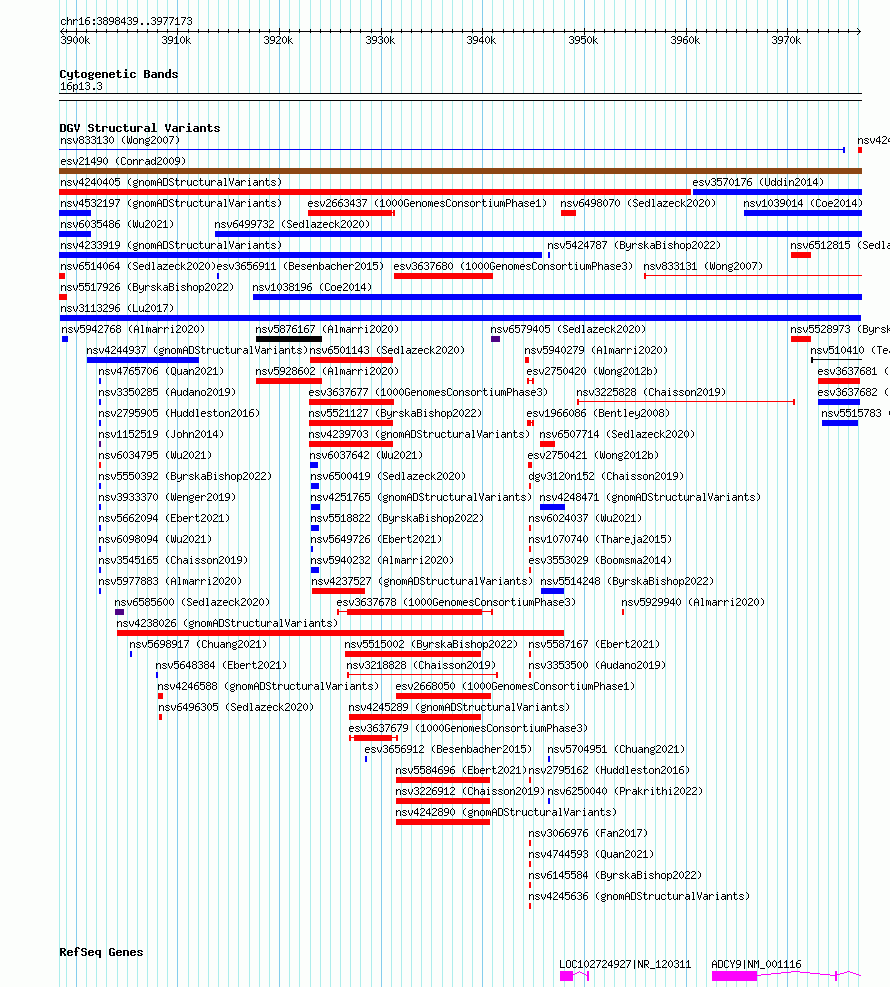Click nsv1038196 (Coe2014) label
Image resolution: width=890 pixels, height=987 pixels.
click(x=312, y=288)
